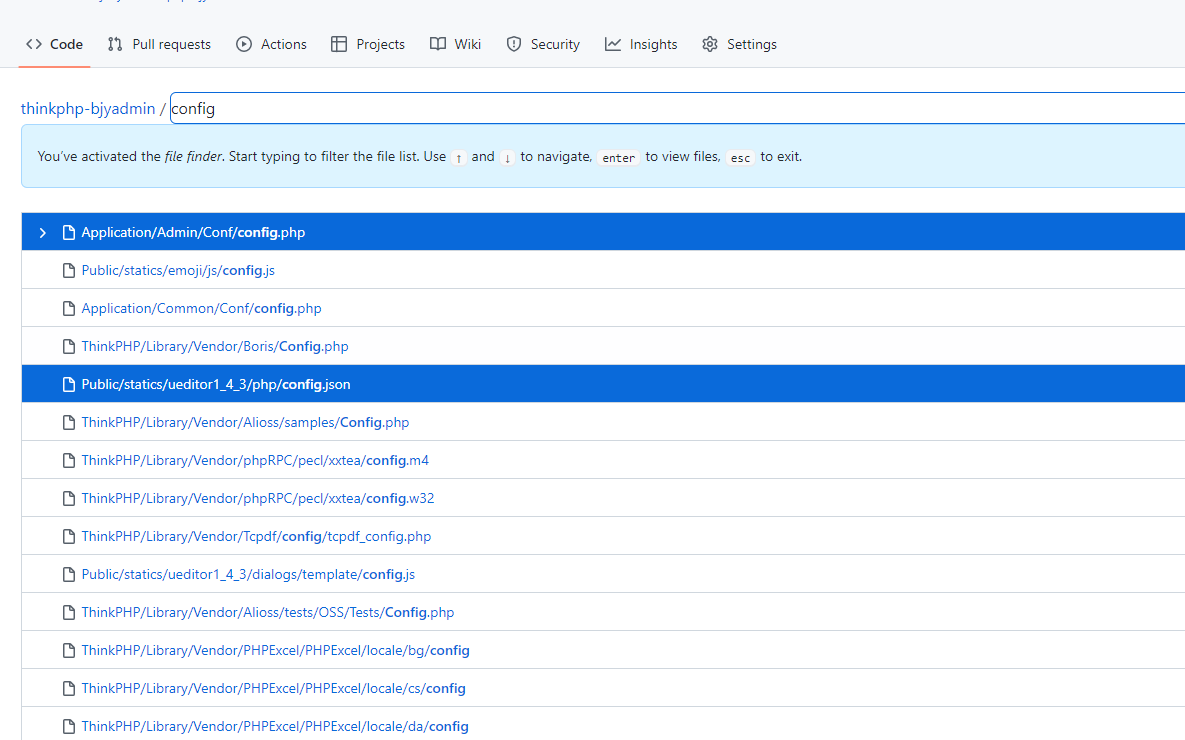Open Alioss/tests/OSS/Tests/Config.php file
The image size is (1185, 740).
pyautogui.click(x=268, y=612)
